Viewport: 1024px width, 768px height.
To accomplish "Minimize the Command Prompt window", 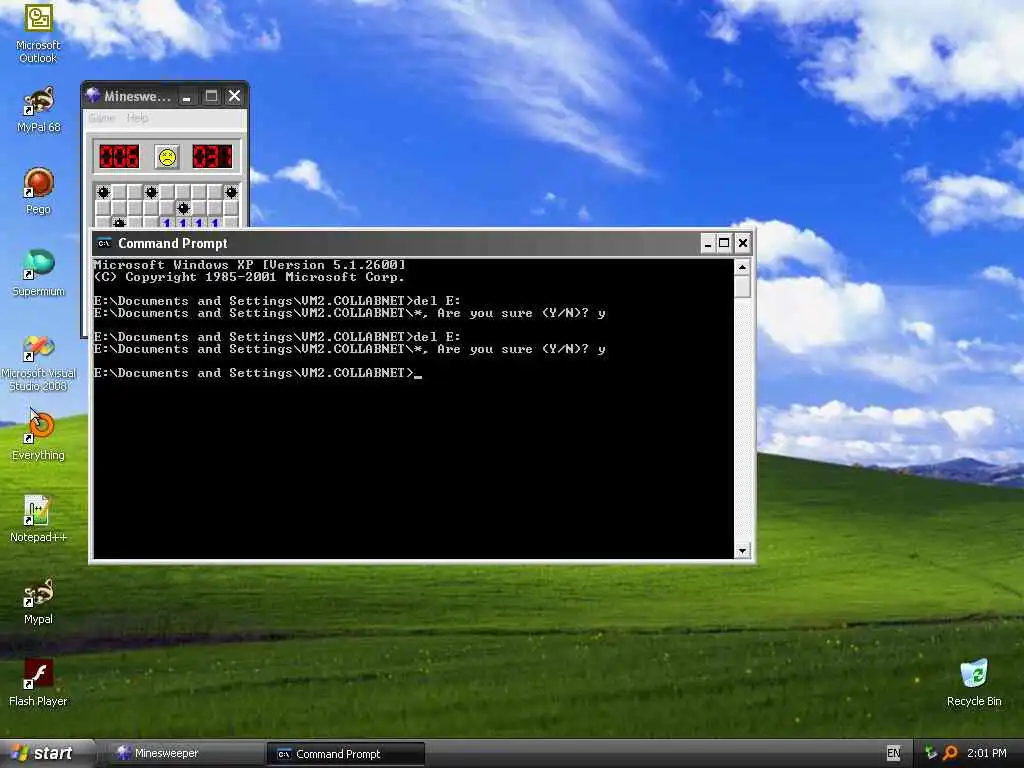I will click(x=707, y=244).
